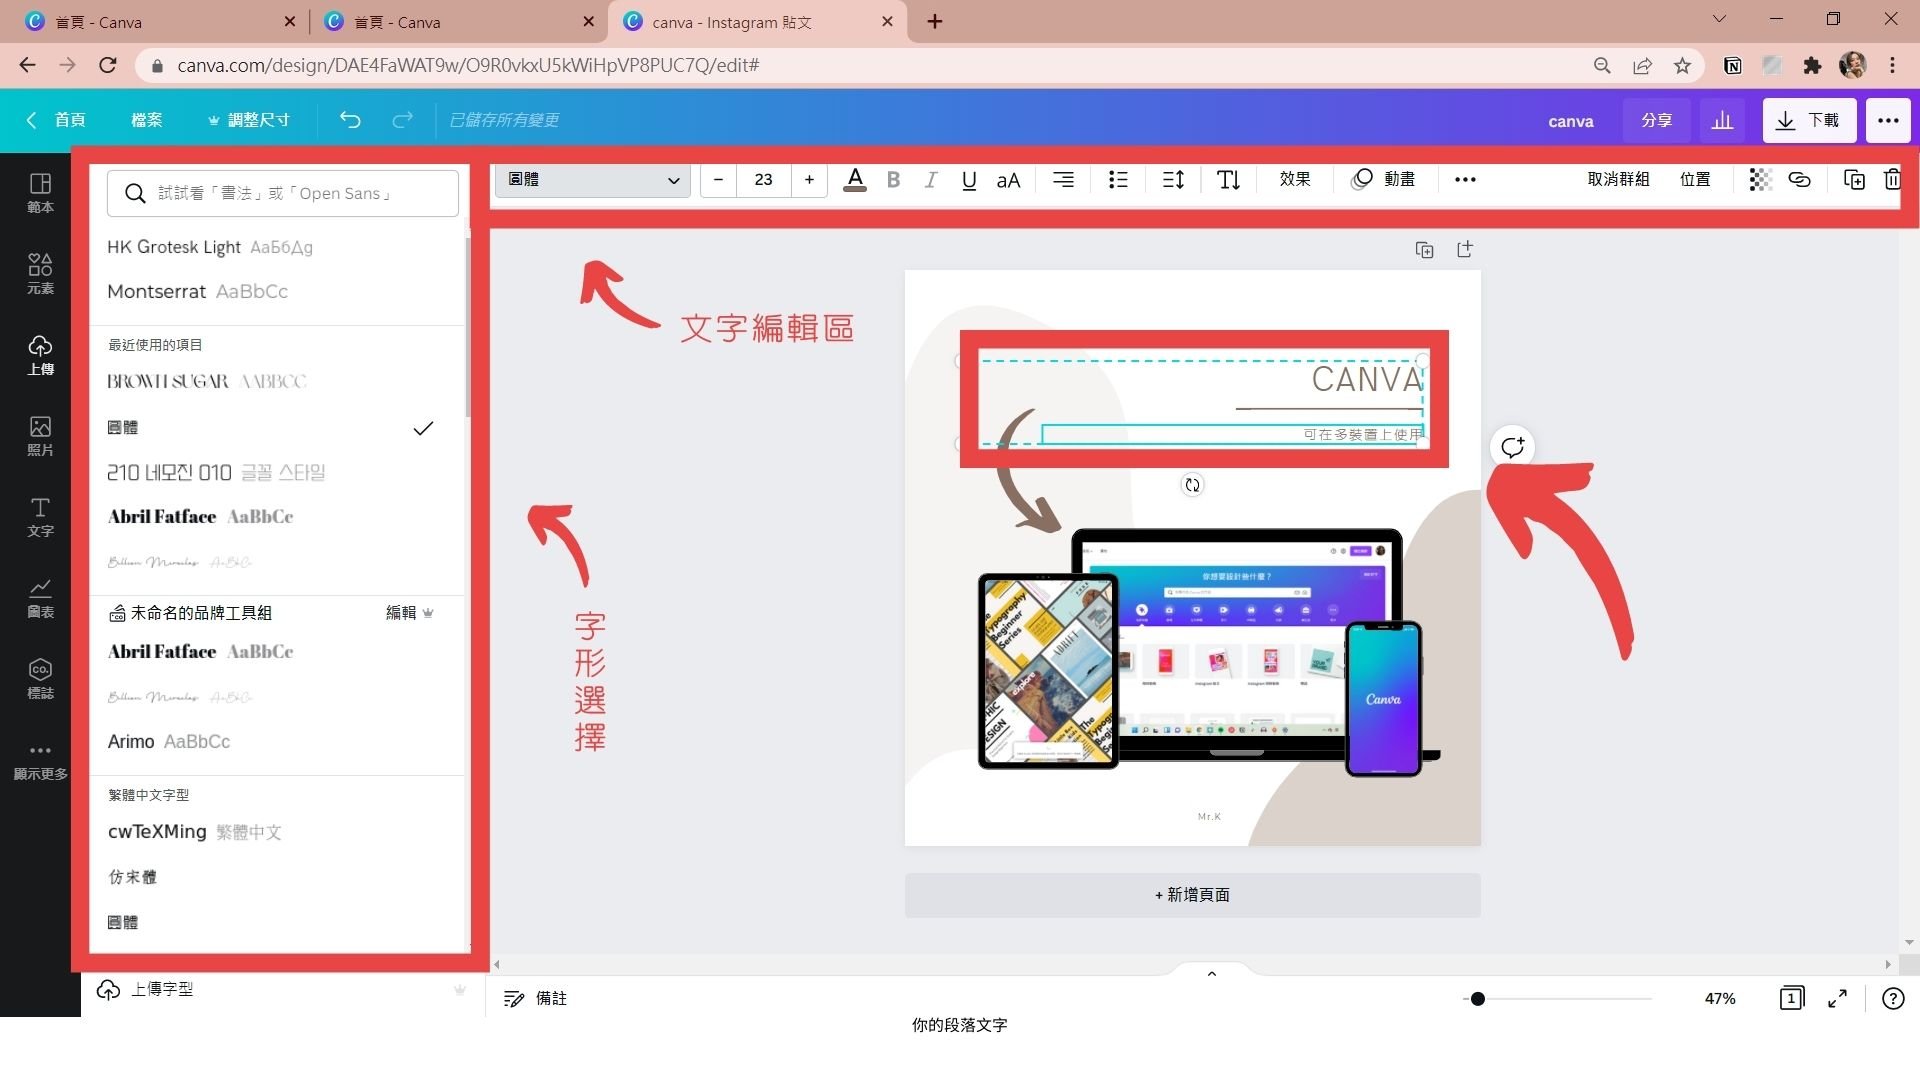Viewport: 1920px width, 1080px height.
Task: Open the 動畫 animation options
Action: click(x=1383, y=179)
